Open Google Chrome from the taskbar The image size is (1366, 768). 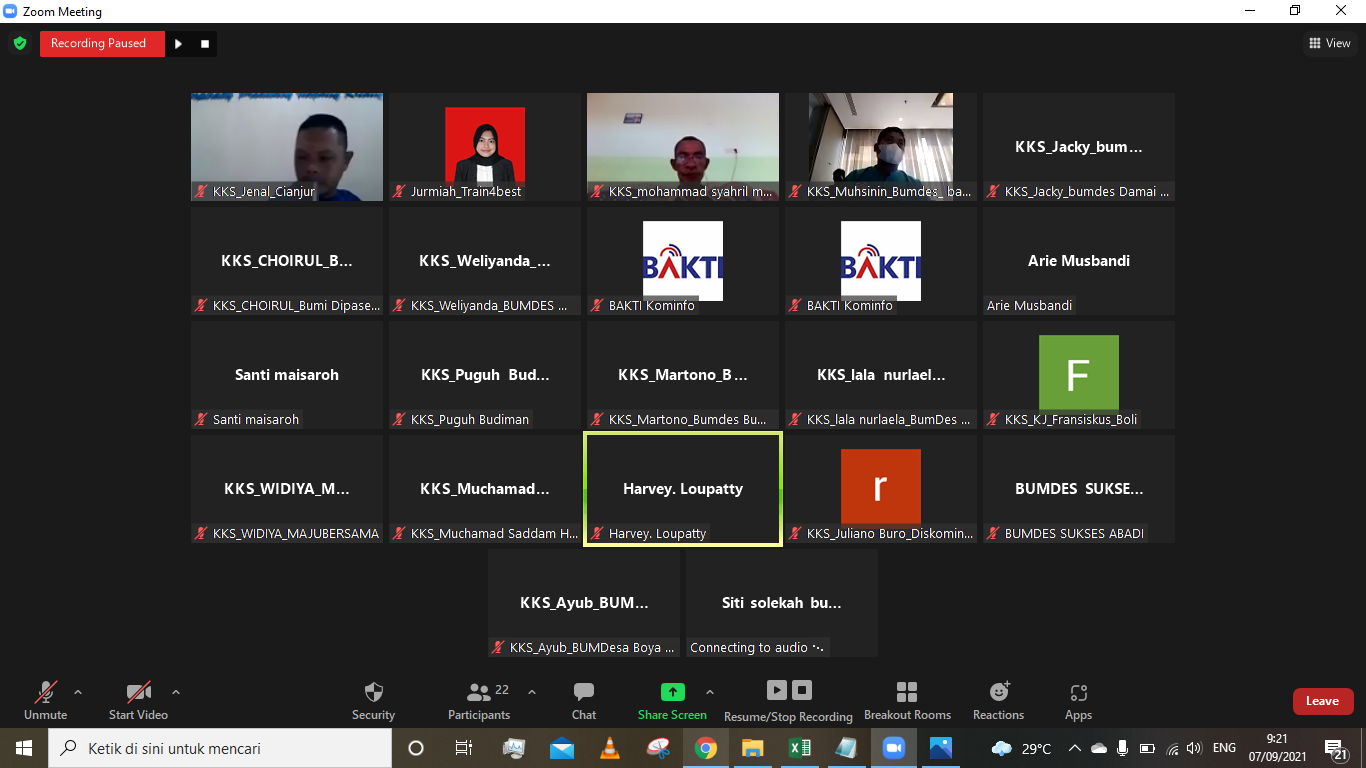point(706,748)
